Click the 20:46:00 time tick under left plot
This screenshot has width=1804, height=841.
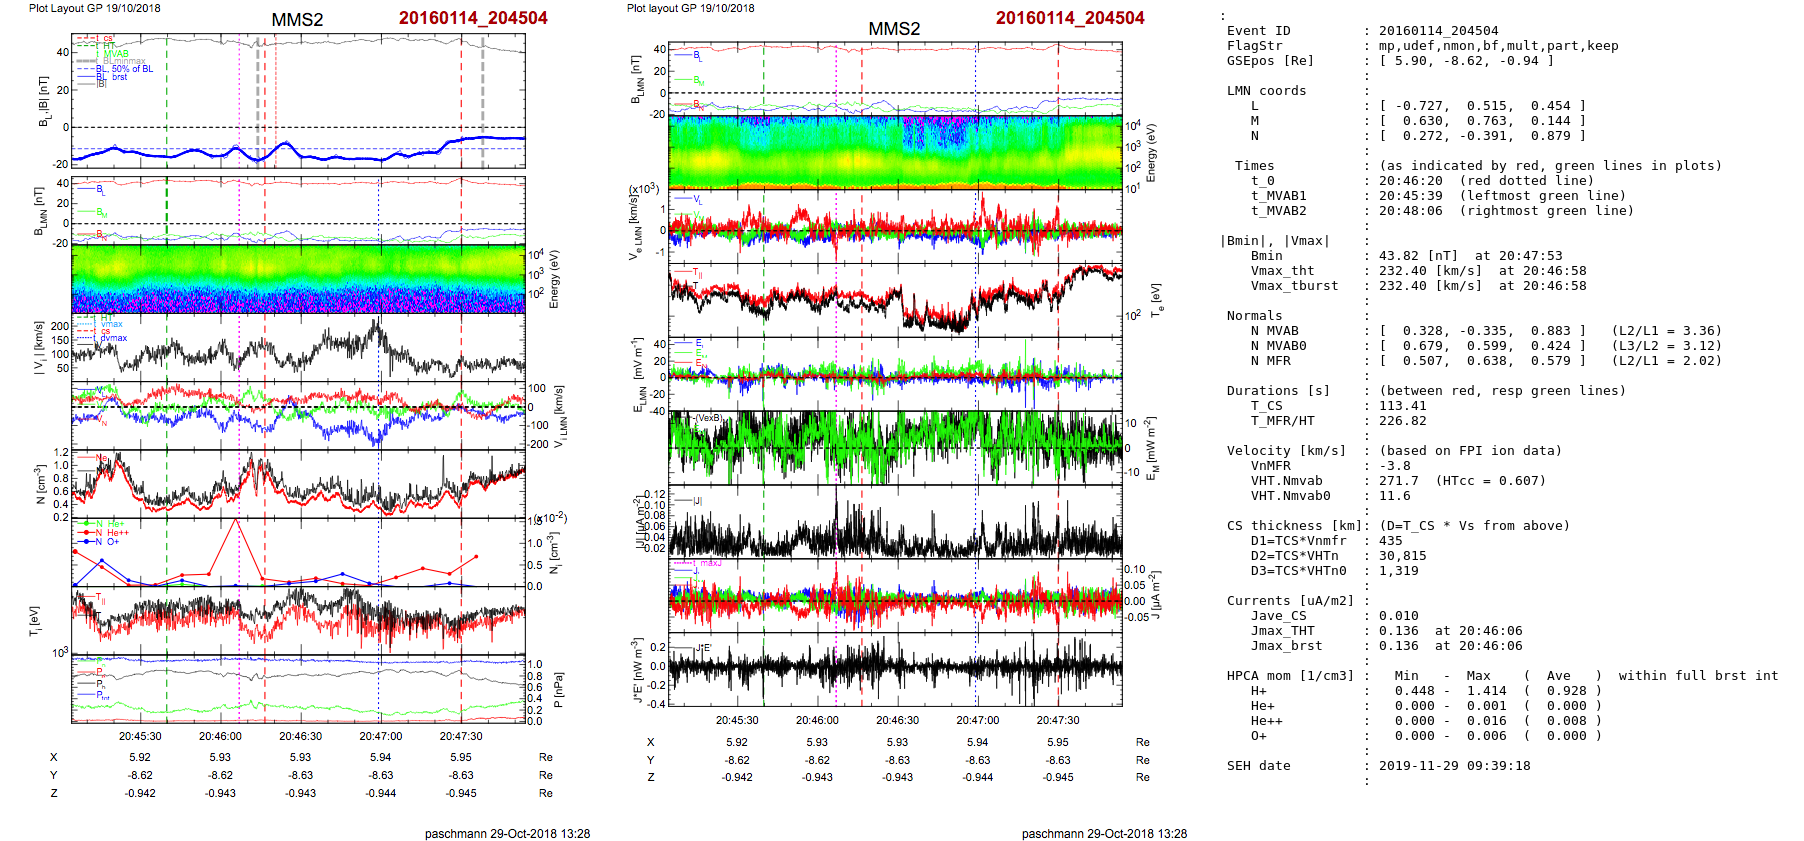220,736
